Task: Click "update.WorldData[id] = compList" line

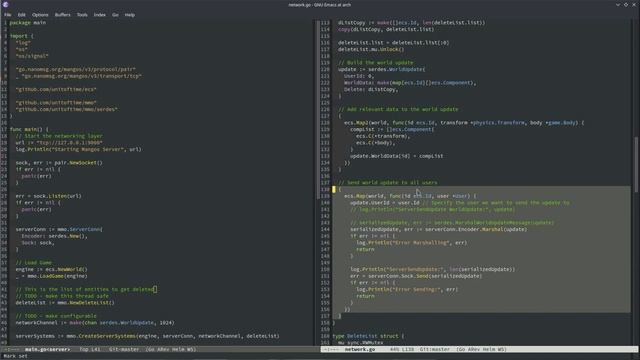Action: [x=396, y=156]
